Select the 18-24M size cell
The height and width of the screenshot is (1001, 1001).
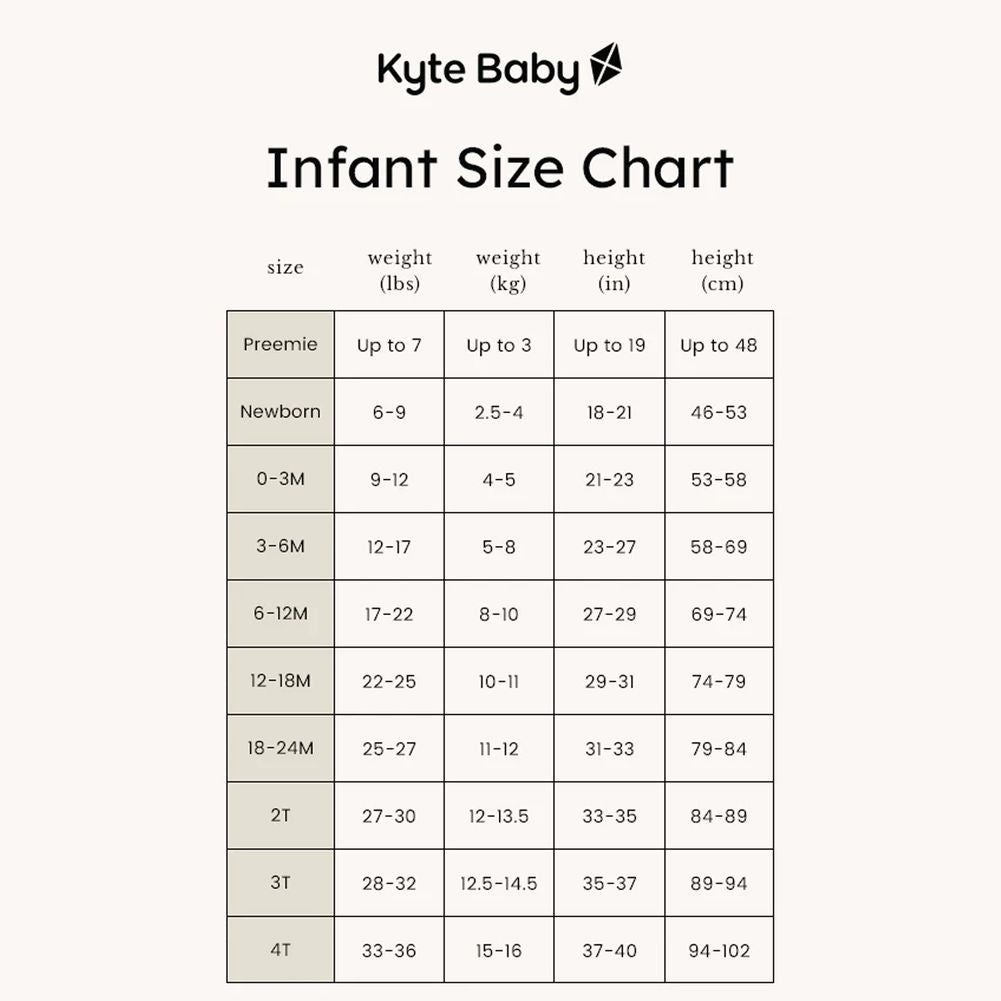click(280, 748)
